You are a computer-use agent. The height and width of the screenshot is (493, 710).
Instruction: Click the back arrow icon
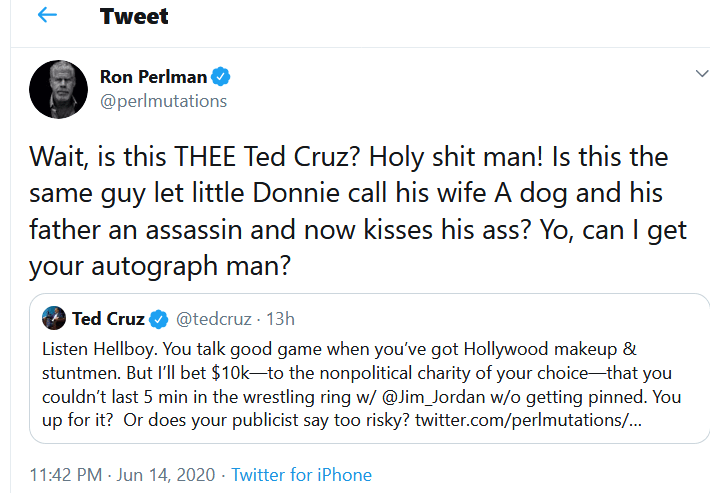46,16
